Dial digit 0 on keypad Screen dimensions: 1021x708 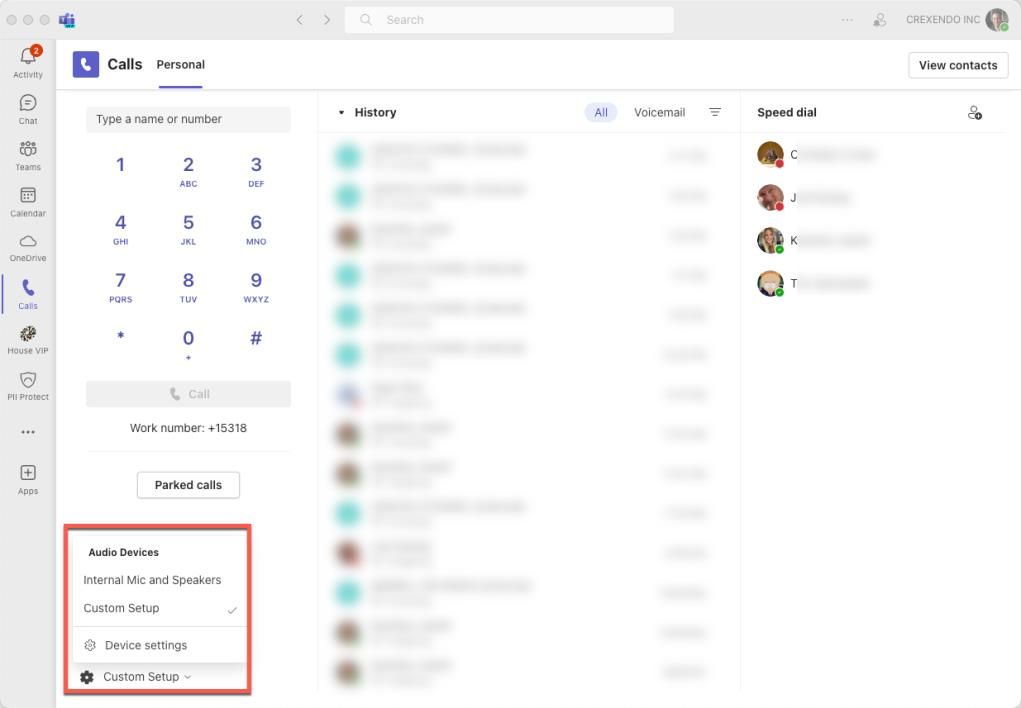(x=188, y=345)
